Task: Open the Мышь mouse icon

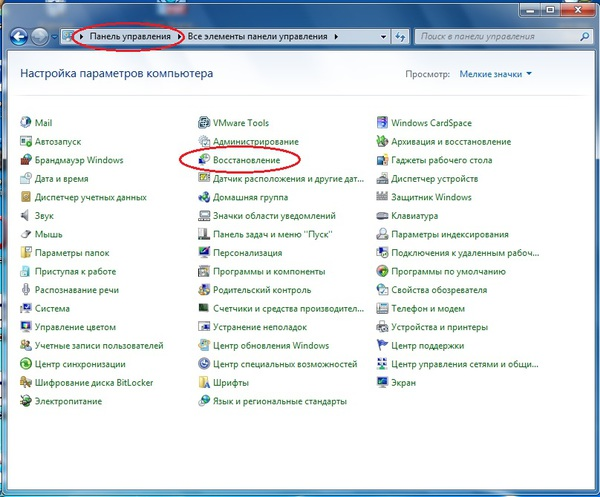Action: (26, 234)
